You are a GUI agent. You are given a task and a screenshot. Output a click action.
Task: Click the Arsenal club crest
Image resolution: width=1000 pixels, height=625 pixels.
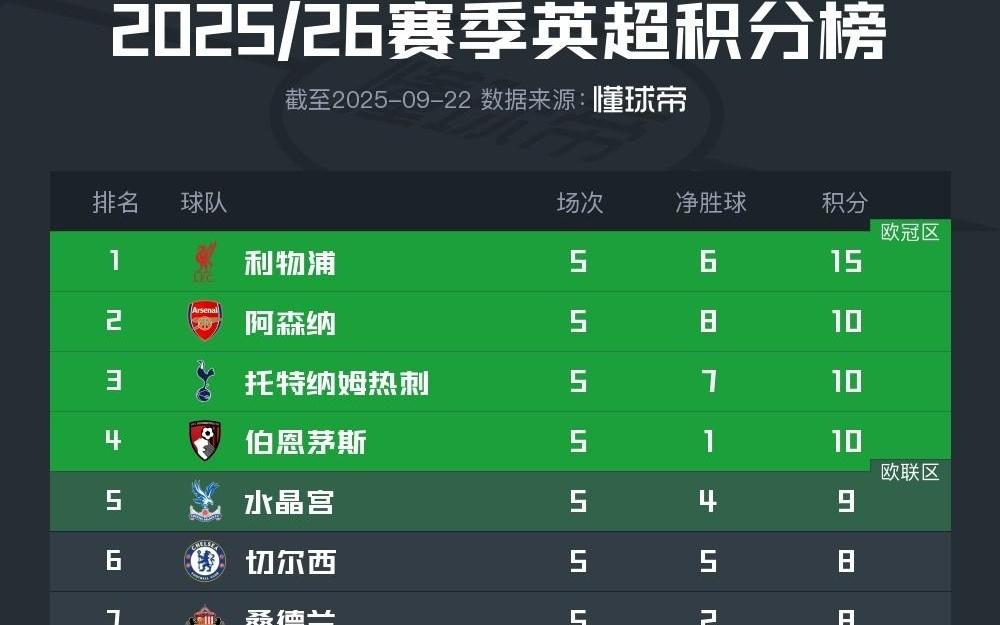point(205,322)
